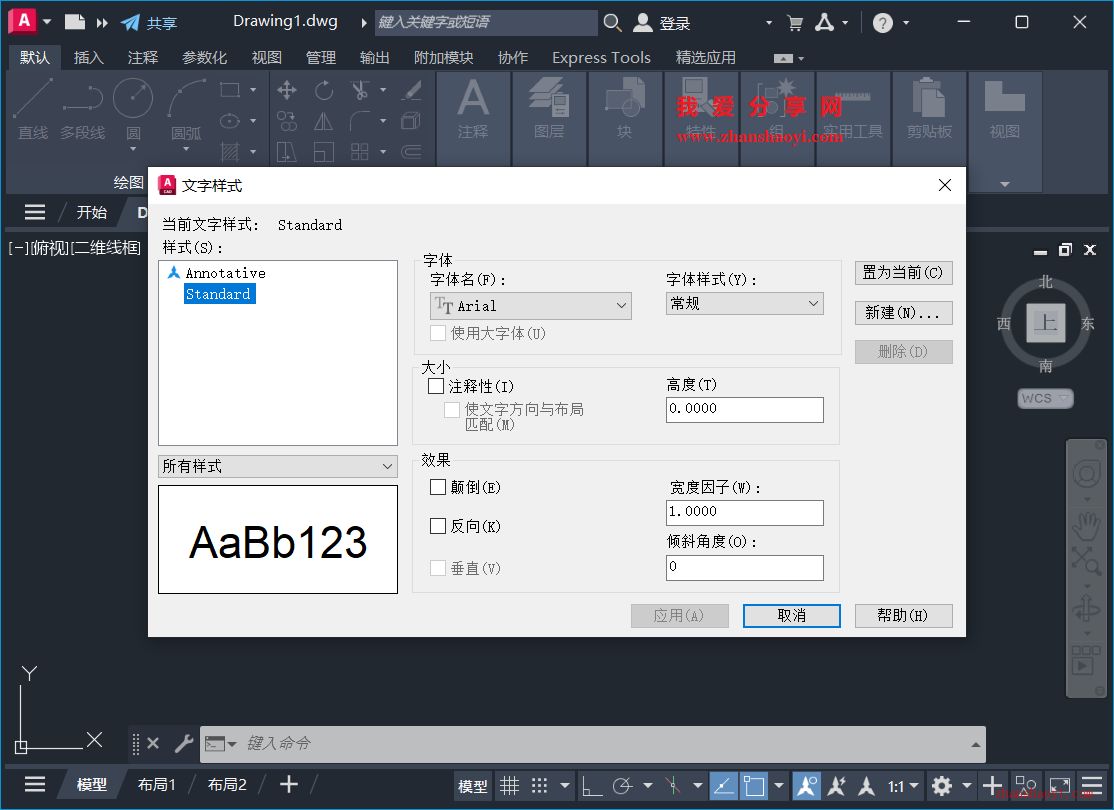Click the 取消 button
1114x810 pixels.
click(x=791, y=616)
